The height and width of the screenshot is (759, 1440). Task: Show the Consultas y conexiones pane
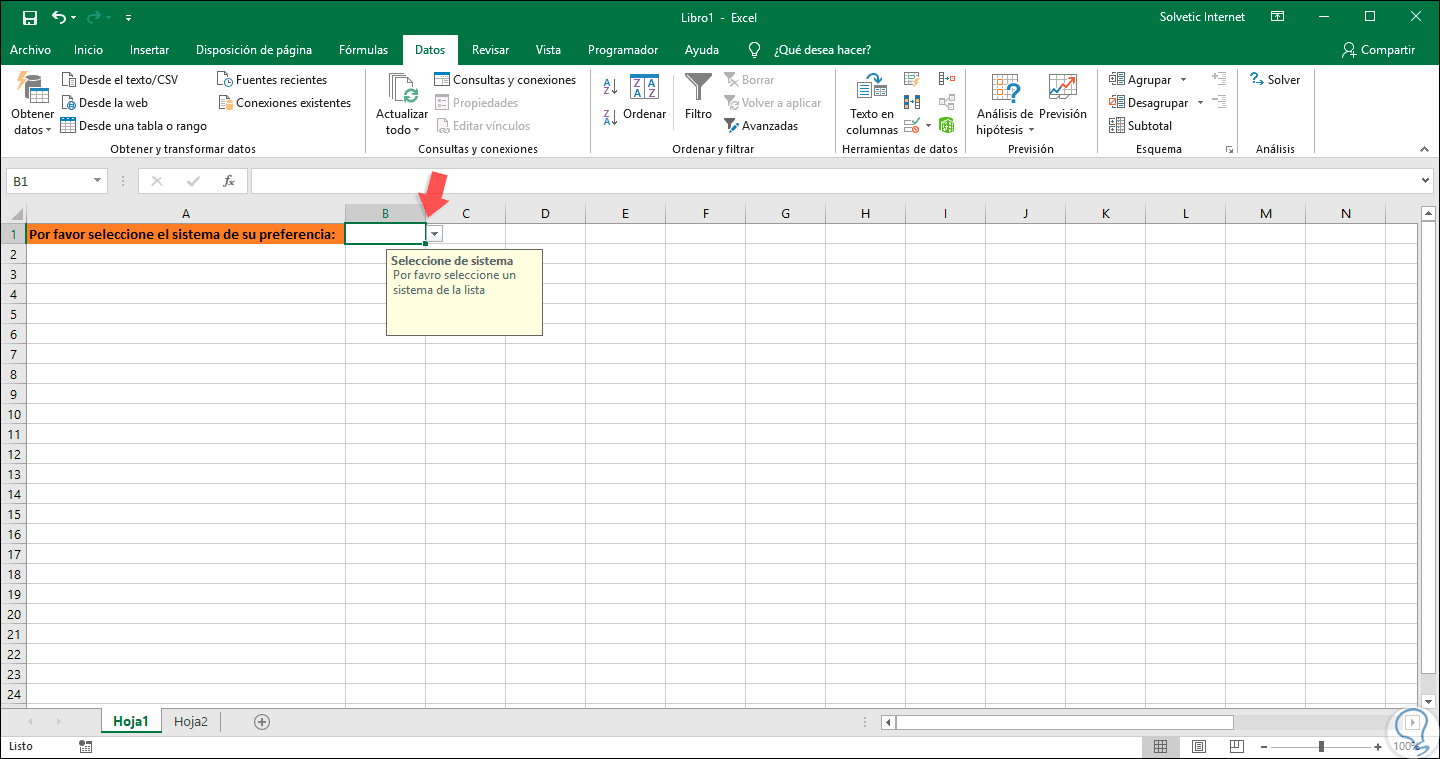click(505, 80)
